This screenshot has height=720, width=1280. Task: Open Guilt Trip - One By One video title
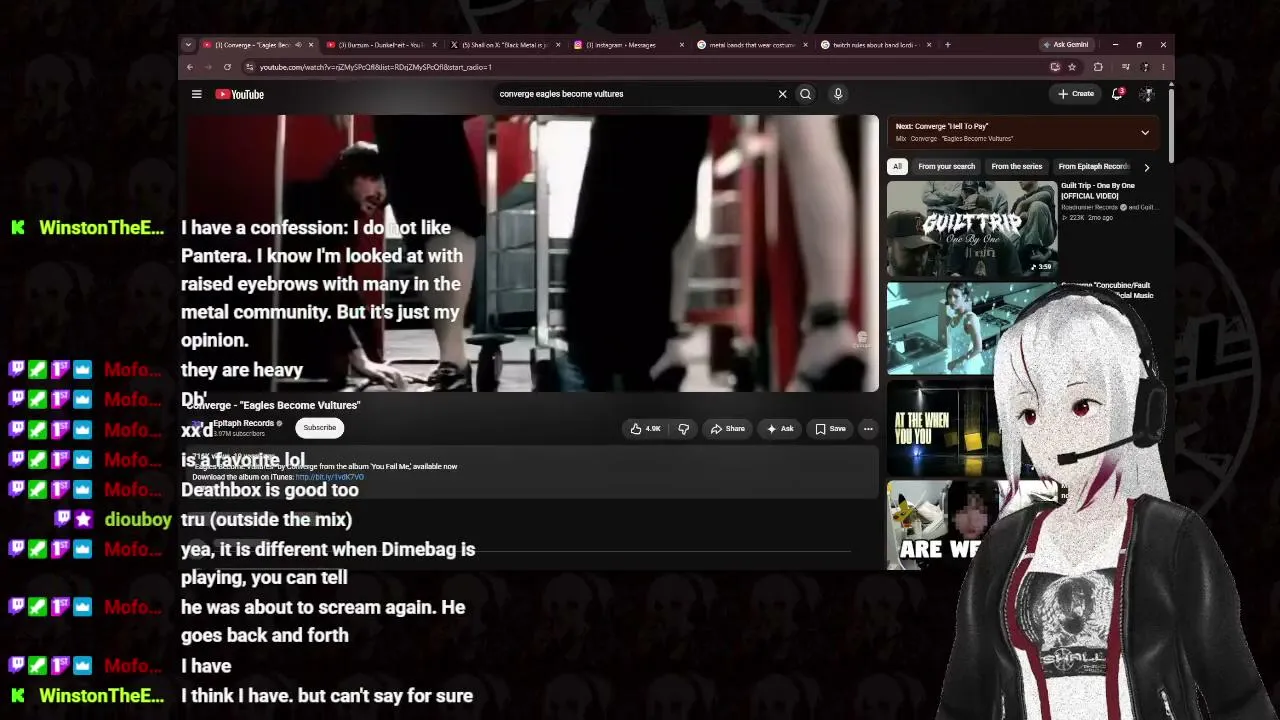[x=1098, y=190]
